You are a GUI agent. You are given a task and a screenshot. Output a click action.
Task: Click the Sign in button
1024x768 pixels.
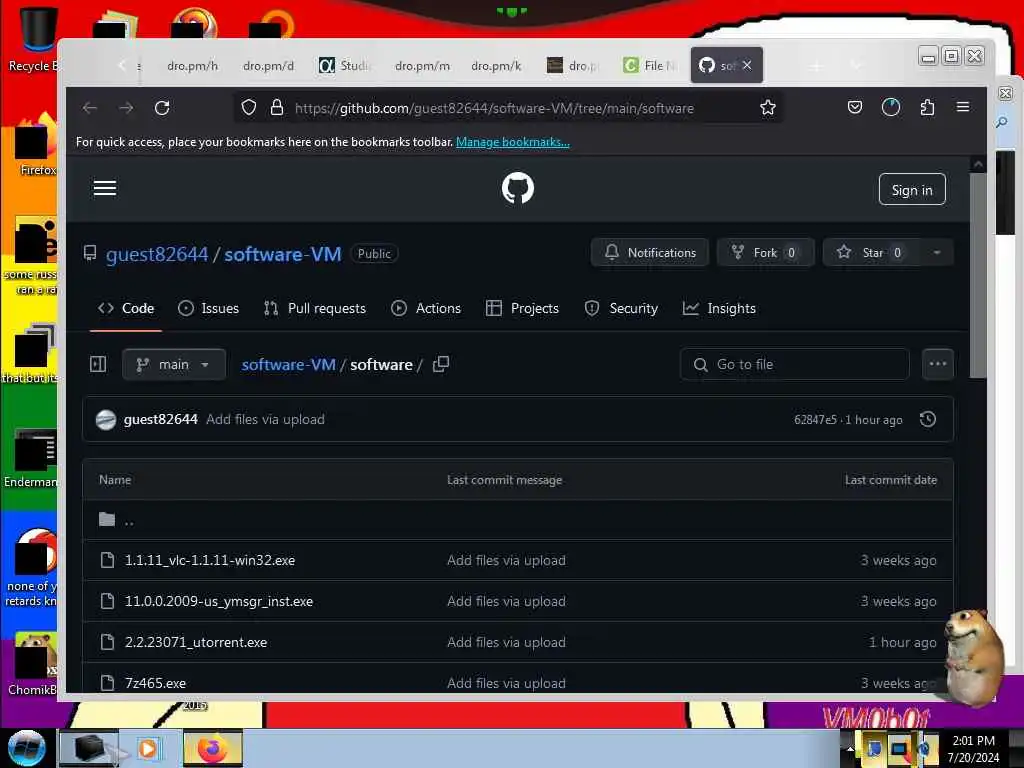pos(912,189)
